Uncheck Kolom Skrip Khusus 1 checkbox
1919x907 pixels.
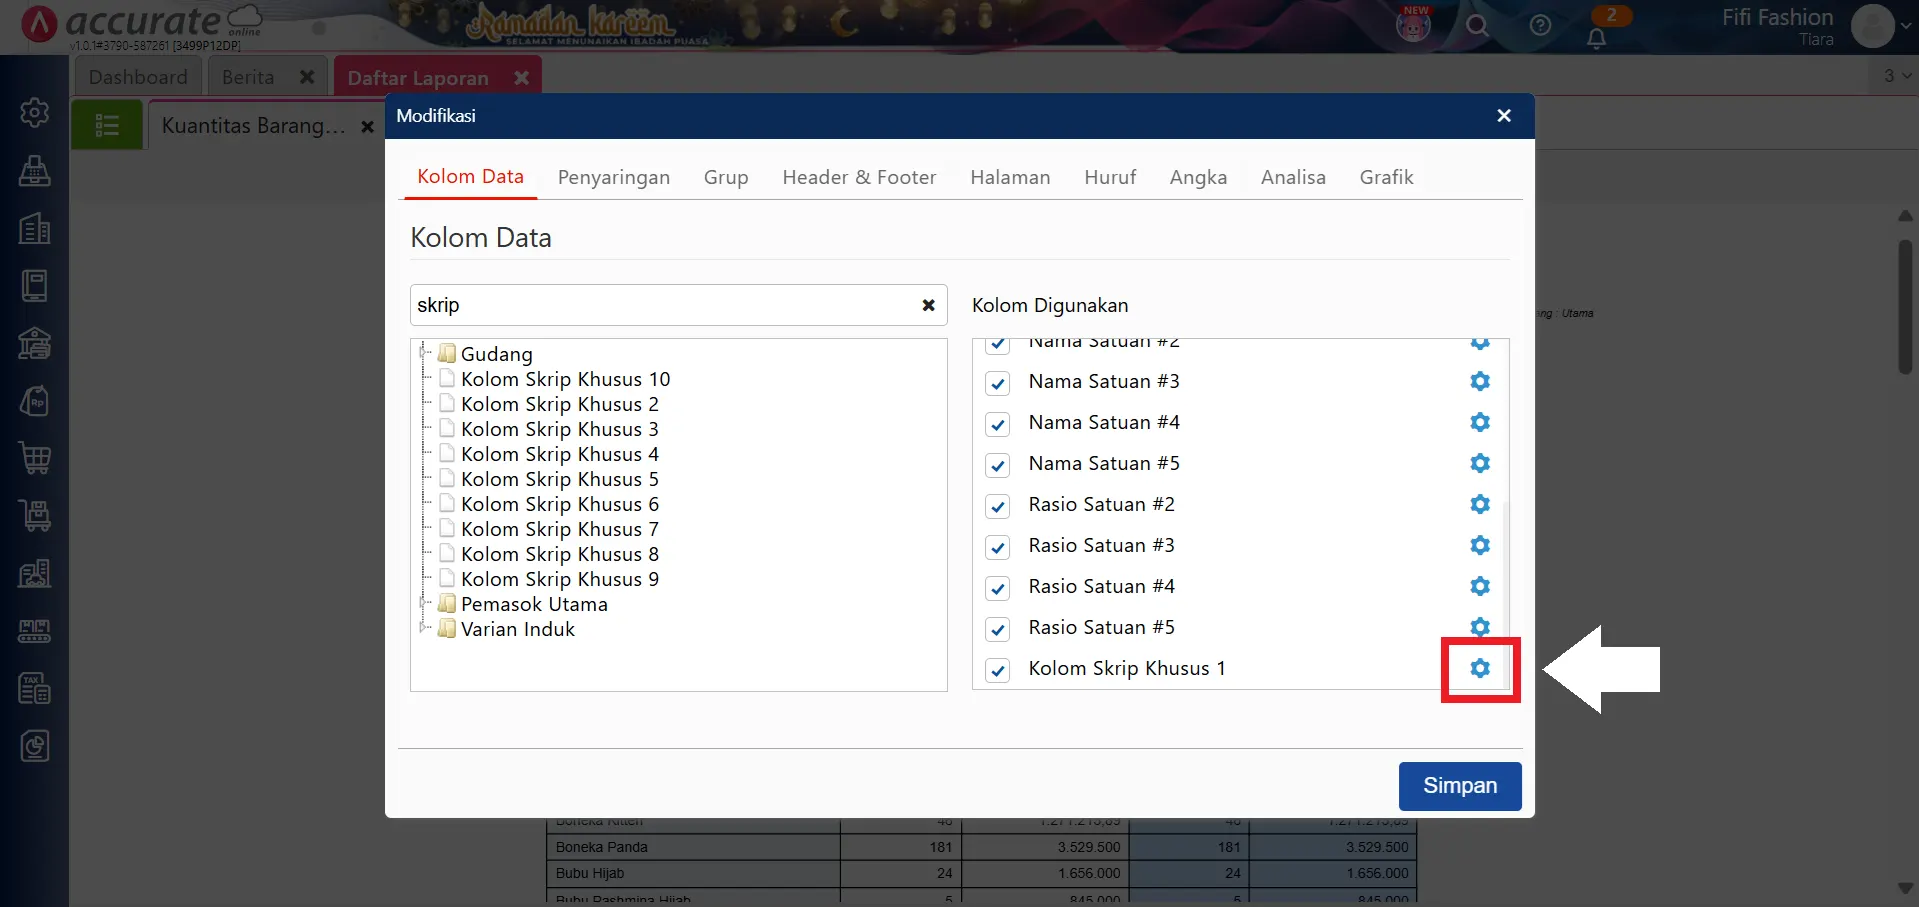click(x=997, y=670)
